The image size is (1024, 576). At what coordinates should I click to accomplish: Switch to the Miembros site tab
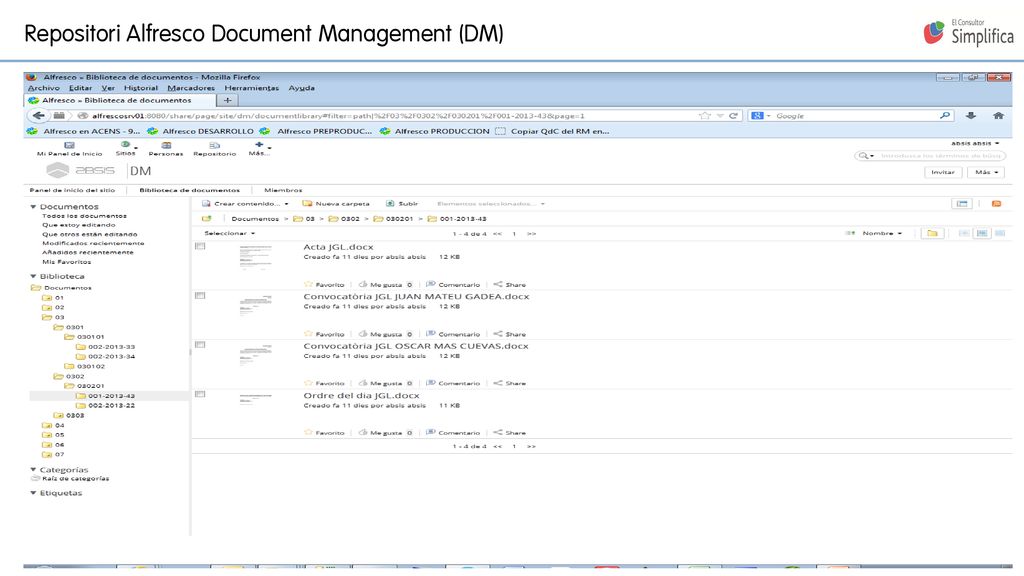click(283, 190)
